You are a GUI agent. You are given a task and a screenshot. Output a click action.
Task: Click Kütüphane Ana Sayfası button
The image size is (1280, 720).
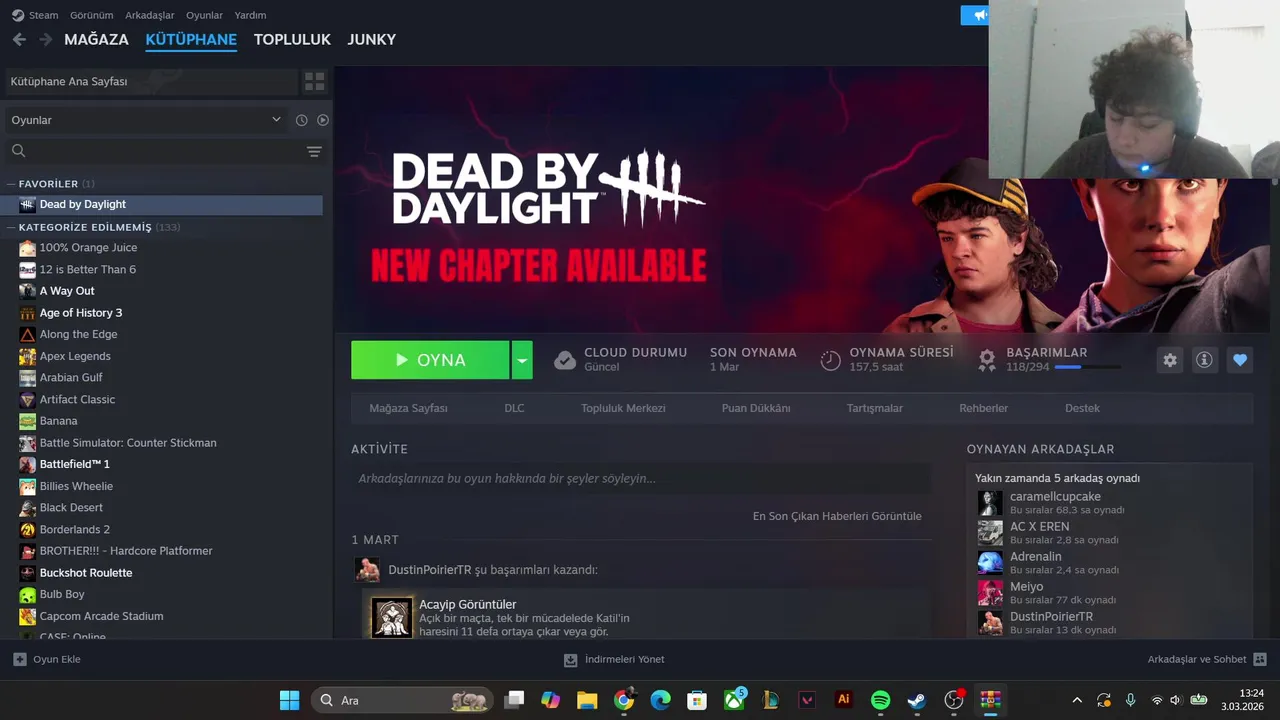(x=151, y=82)
